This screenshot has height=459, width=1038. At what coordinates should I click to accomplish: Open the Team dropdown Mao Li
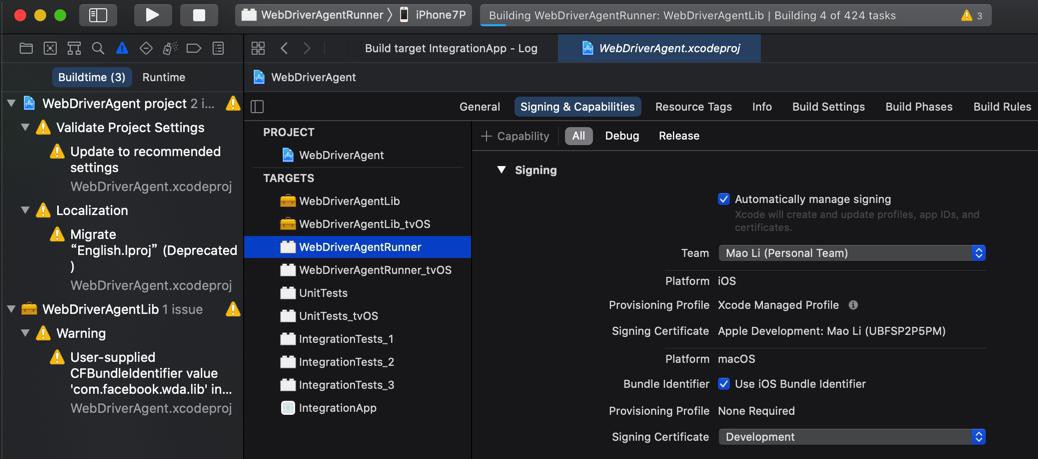click(x=852, y=253)
